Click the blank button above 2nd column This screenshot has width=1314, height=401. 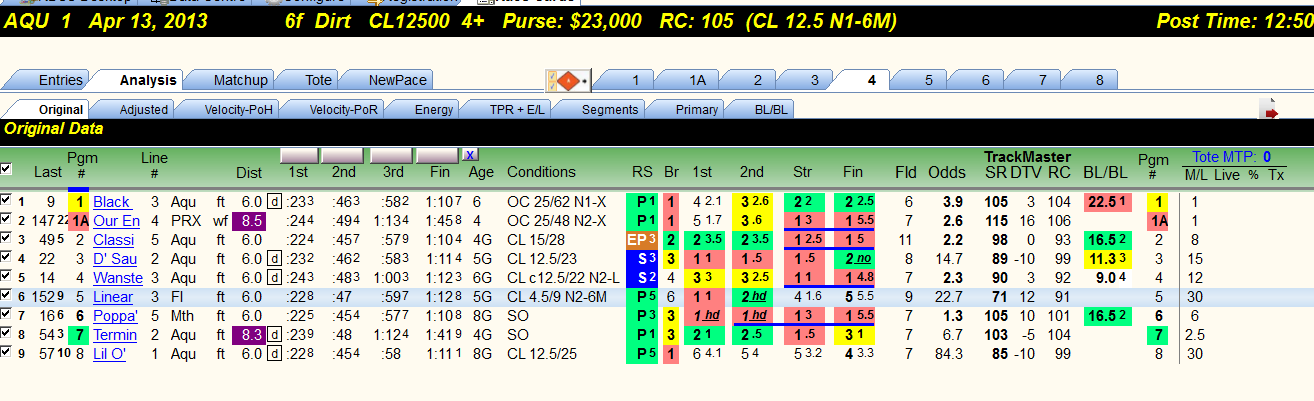pyautogui.click(x=343, y=155)
